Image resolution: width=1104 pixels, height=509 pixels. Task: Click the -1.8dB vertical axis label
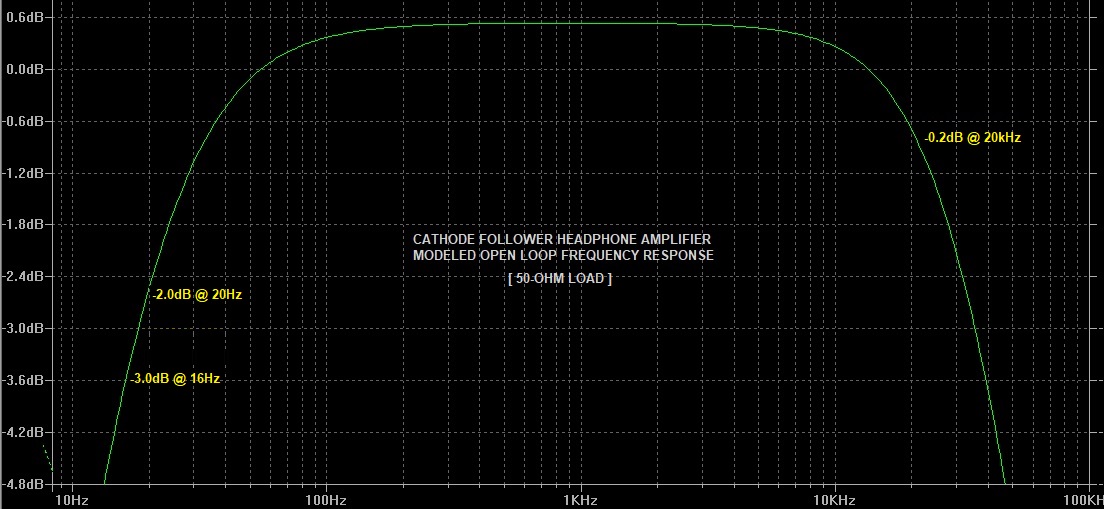point(23,225)
